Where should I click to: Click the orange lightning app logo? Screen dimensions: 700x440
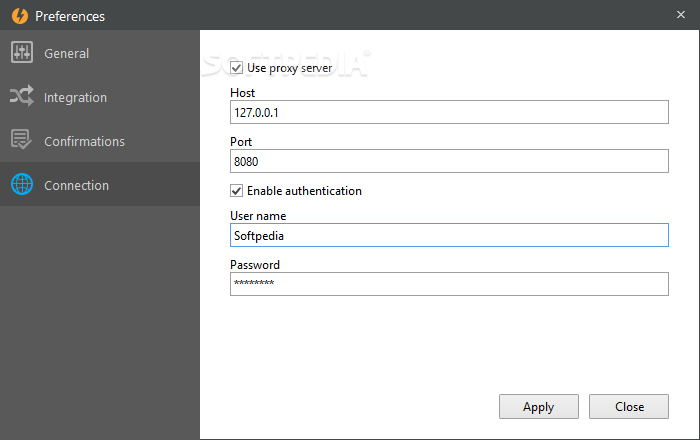[x=20, y=16]
